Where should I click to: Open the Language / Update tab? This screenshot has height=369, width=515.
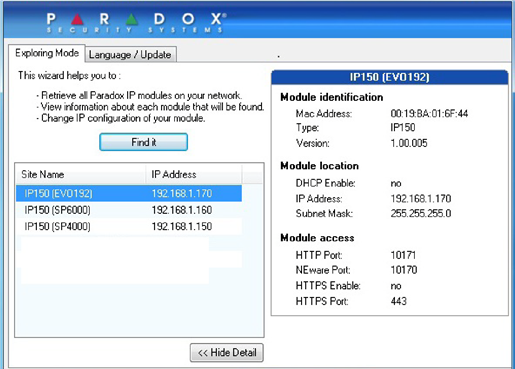pyautogui.click(x=130, y=55)
